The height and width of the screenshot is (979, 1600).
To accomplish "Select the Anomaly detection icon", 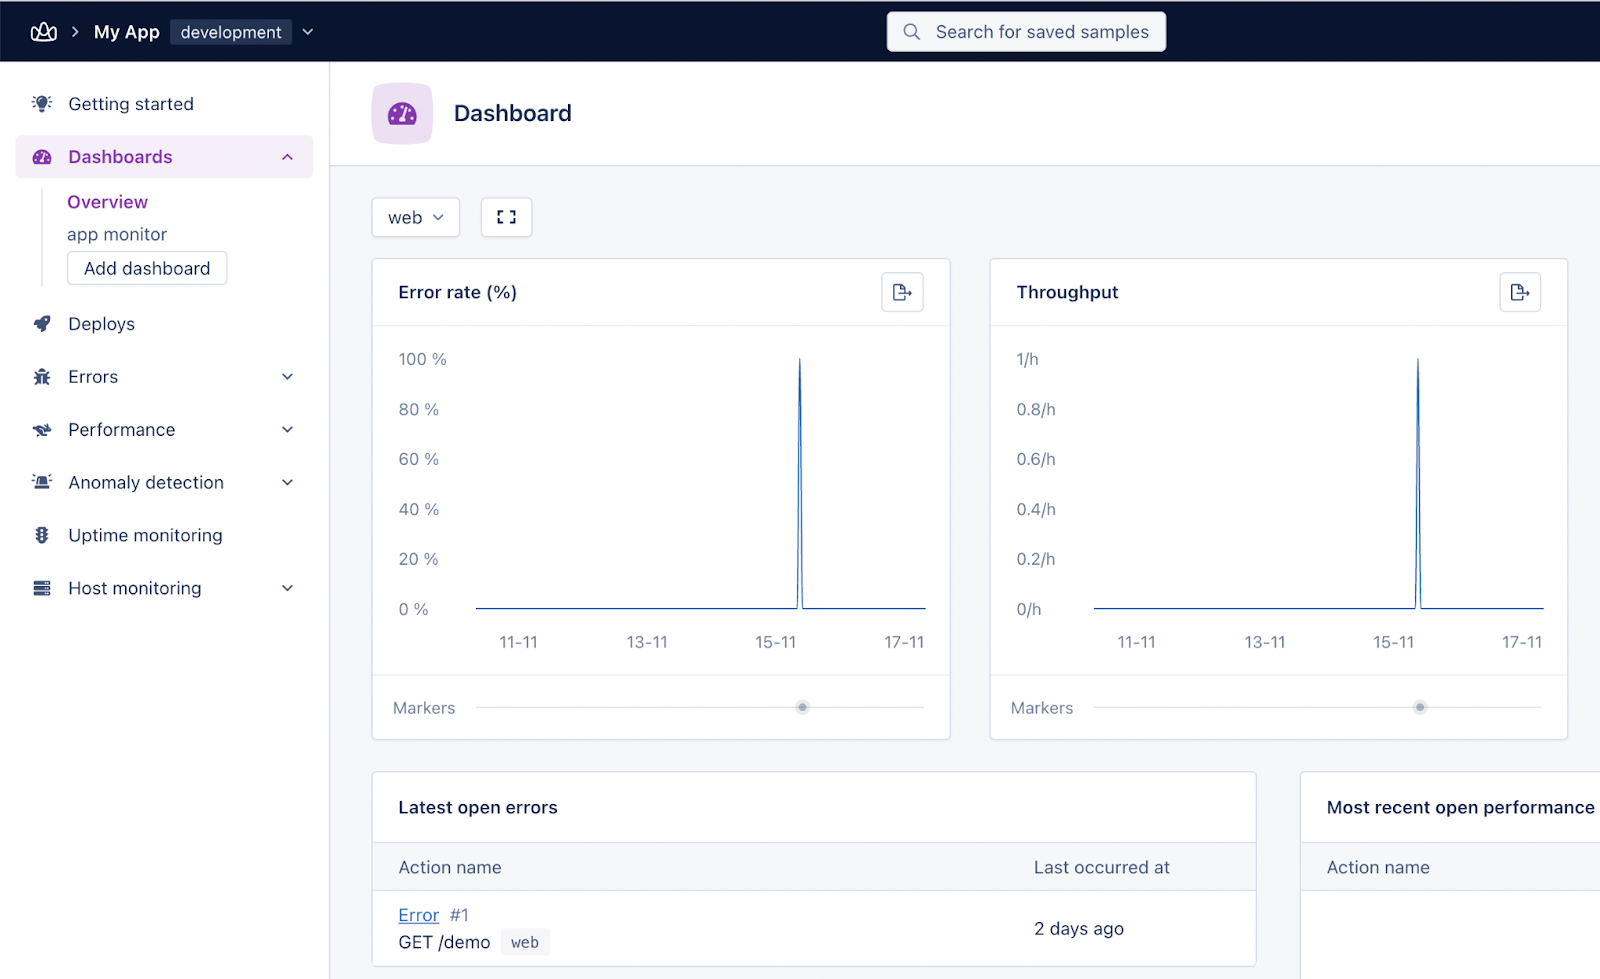I will [41, 481].
